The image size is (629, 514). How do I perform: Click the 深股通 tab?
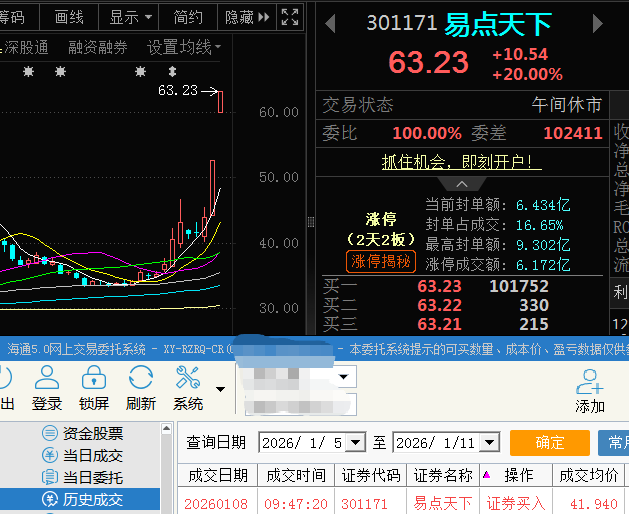pyautogui.click(x=24, y=47)
